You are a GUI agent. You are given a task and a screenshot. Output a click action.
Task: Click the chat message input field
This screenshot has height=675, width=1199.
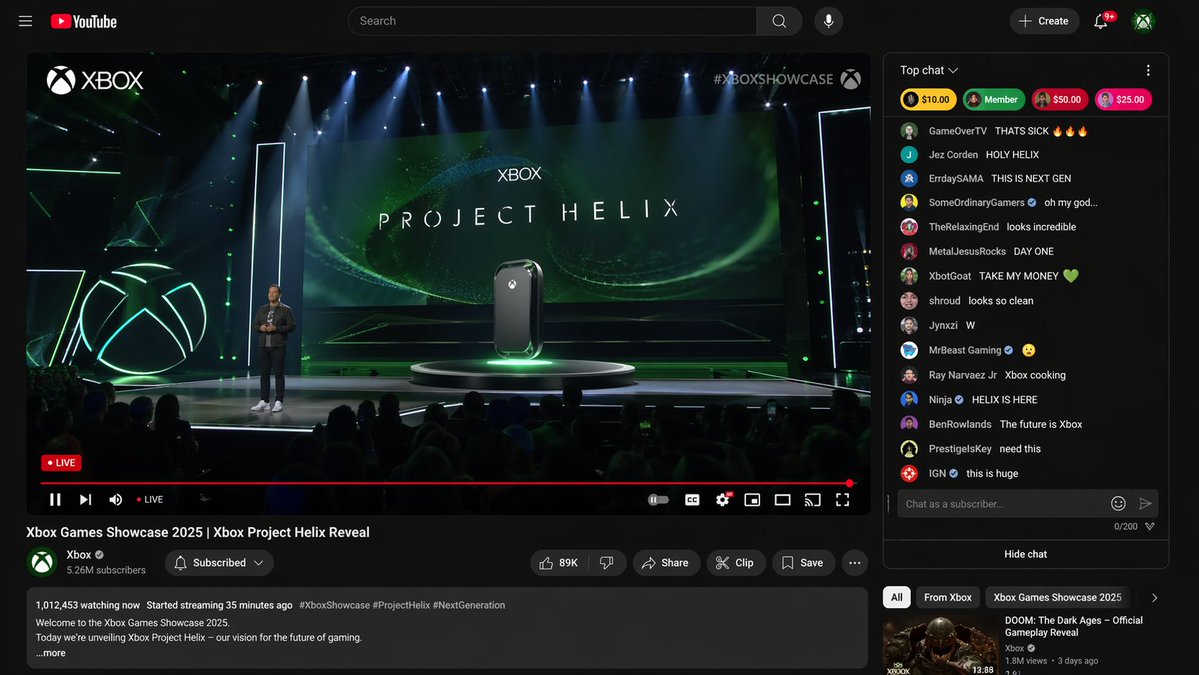point(1002,504)
